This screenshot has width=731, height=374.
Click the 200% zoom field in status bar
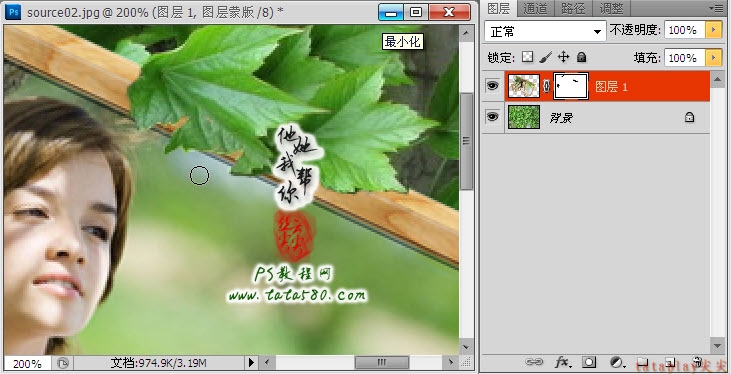[27, 363]
